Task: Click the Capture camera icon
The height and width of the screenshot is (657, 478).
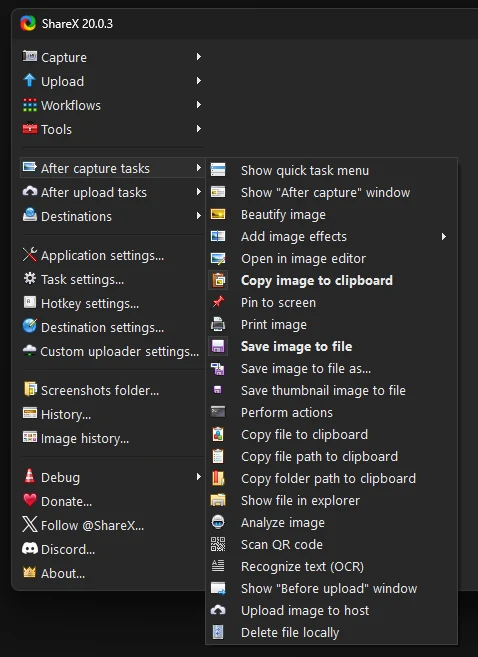Action: tap(29, 56)
